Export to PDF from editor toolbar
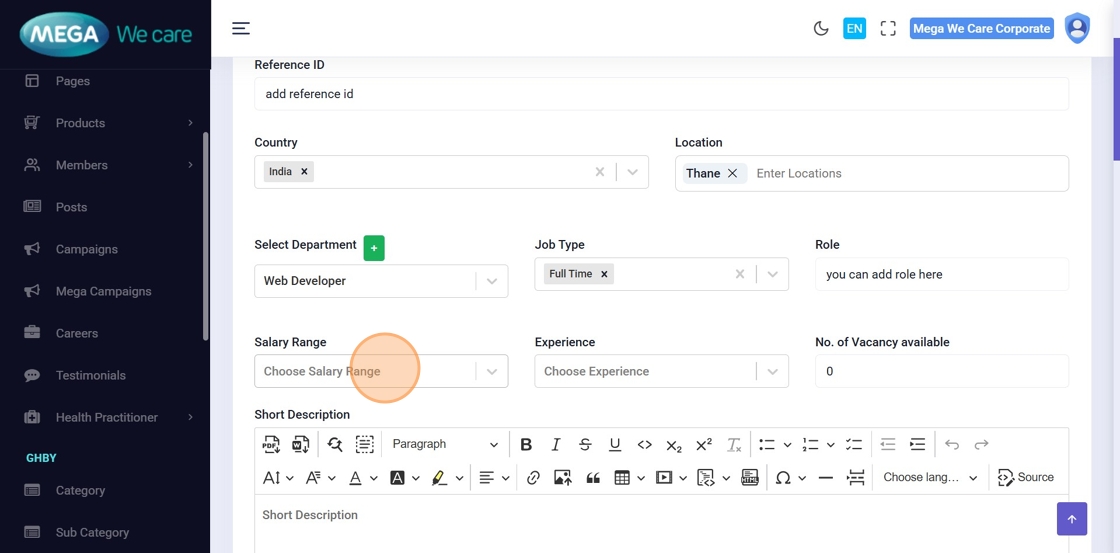The image size is (1120, 553). [271, 445]
